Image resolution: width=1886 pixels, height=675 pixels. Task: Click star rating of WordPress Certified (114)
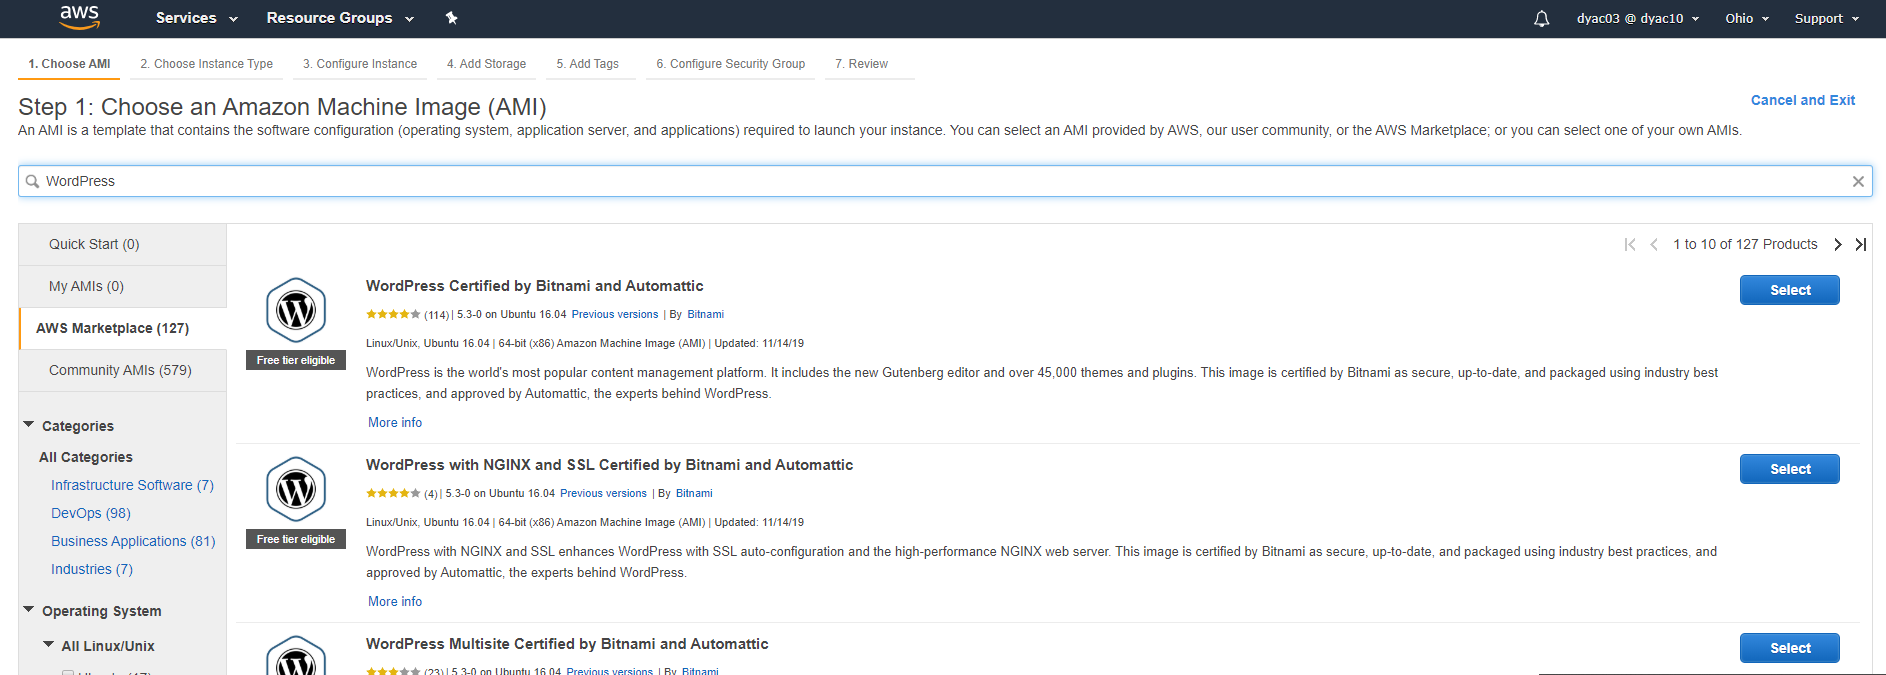(x=393, y=314)
